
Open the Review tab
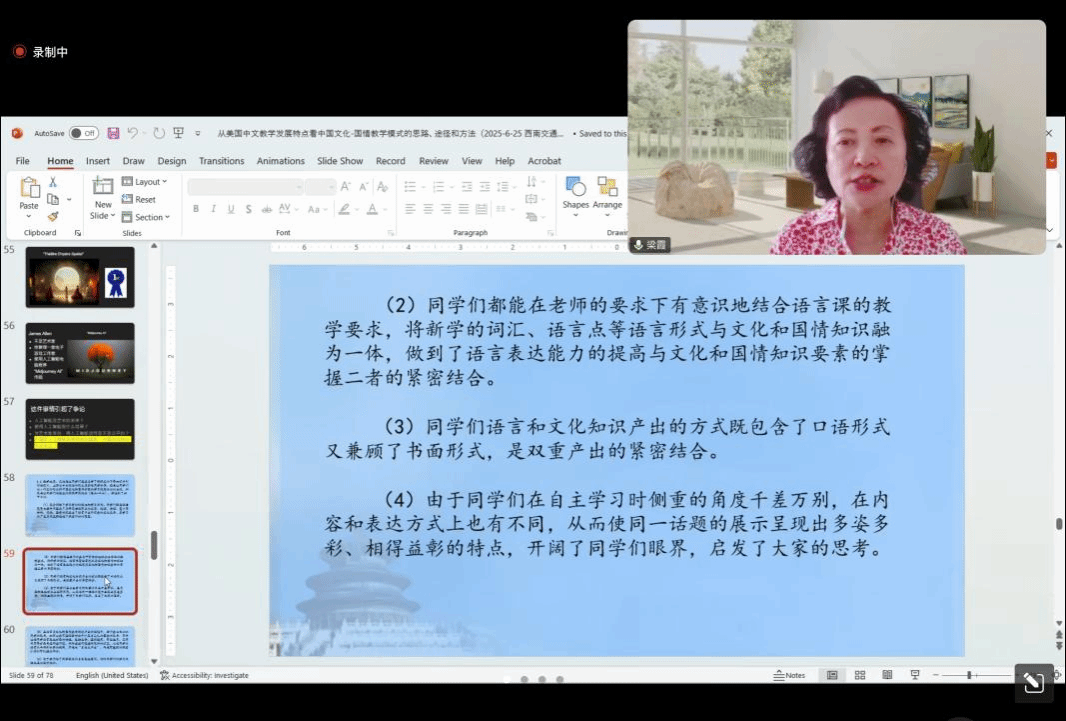pos(433,161)
